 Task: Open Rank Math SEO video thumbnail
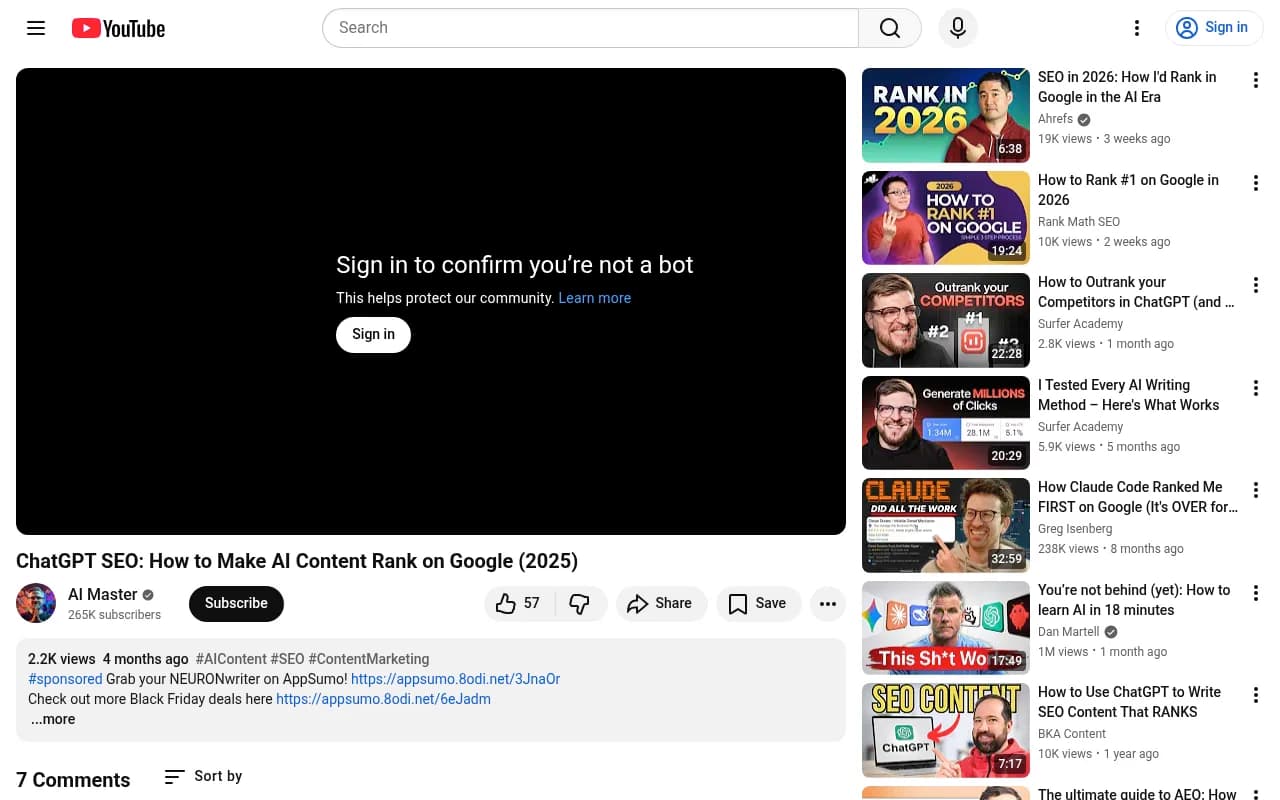pos(945,217)
